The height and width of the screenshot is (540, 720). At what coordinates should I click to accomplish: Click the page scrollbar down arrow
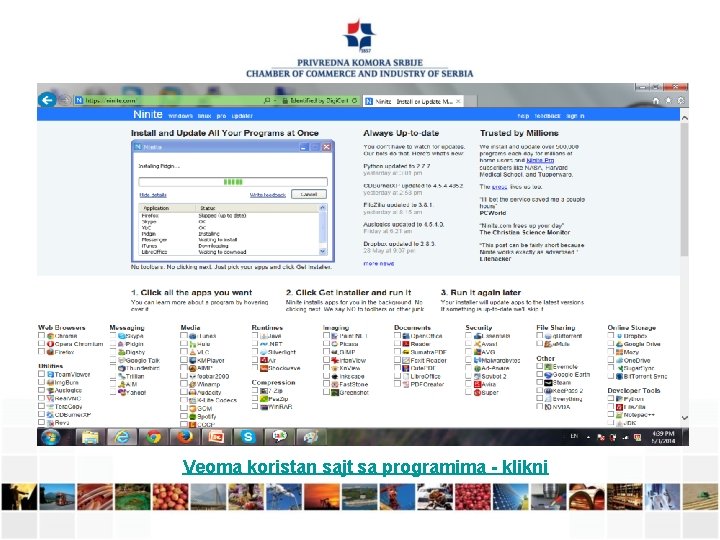coord(684,418)
